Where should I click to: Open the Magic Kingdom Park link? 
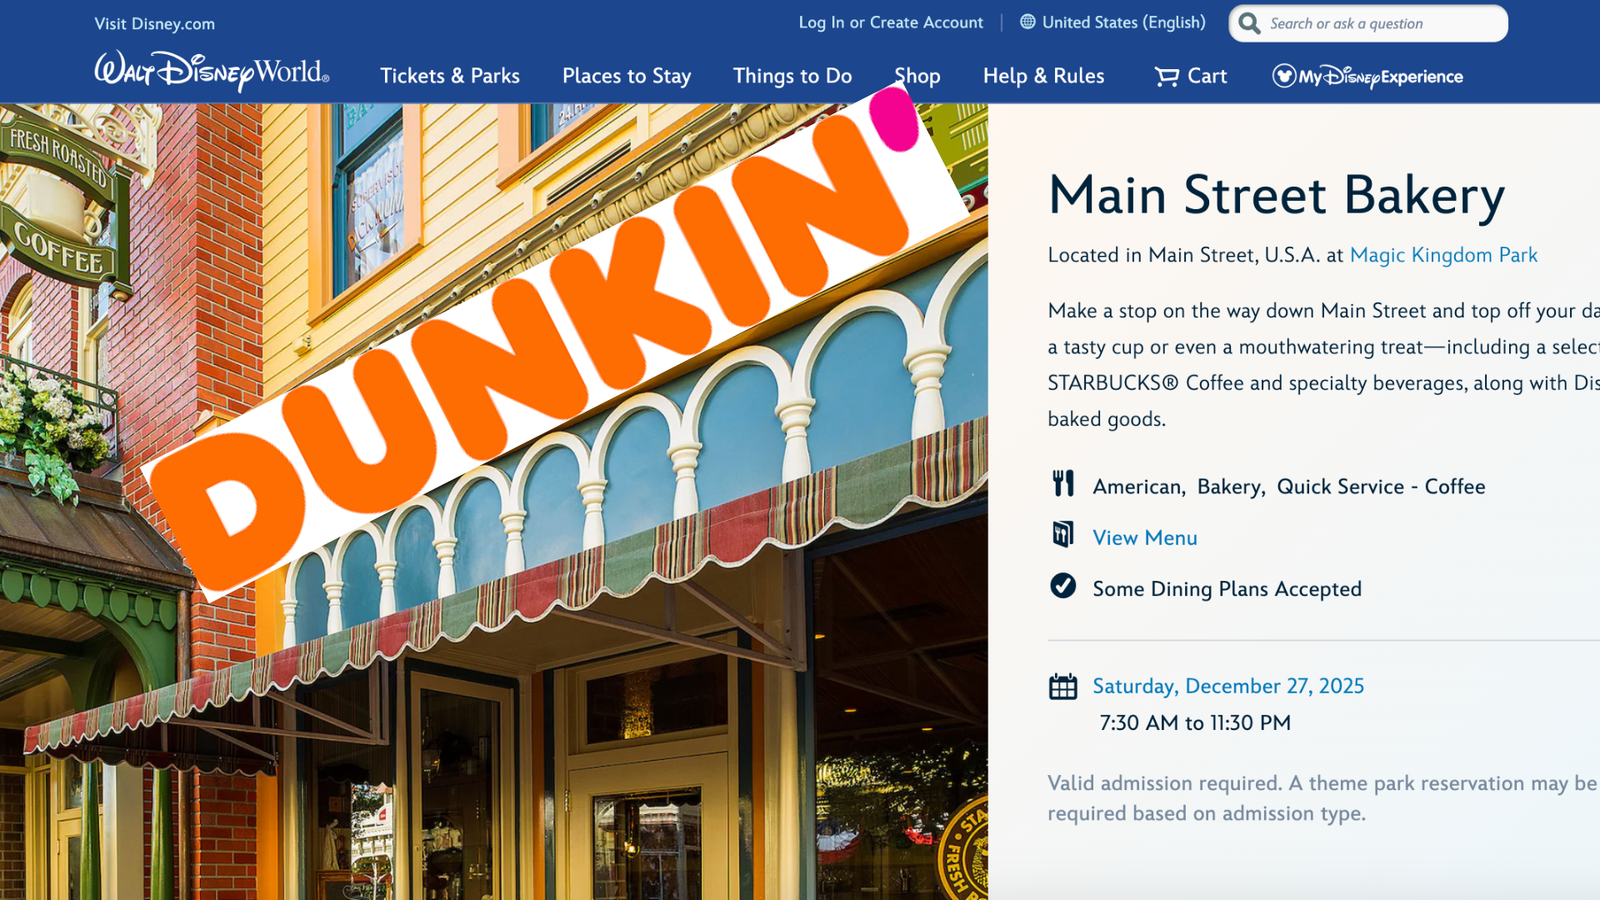click(x=1444, y=255)
